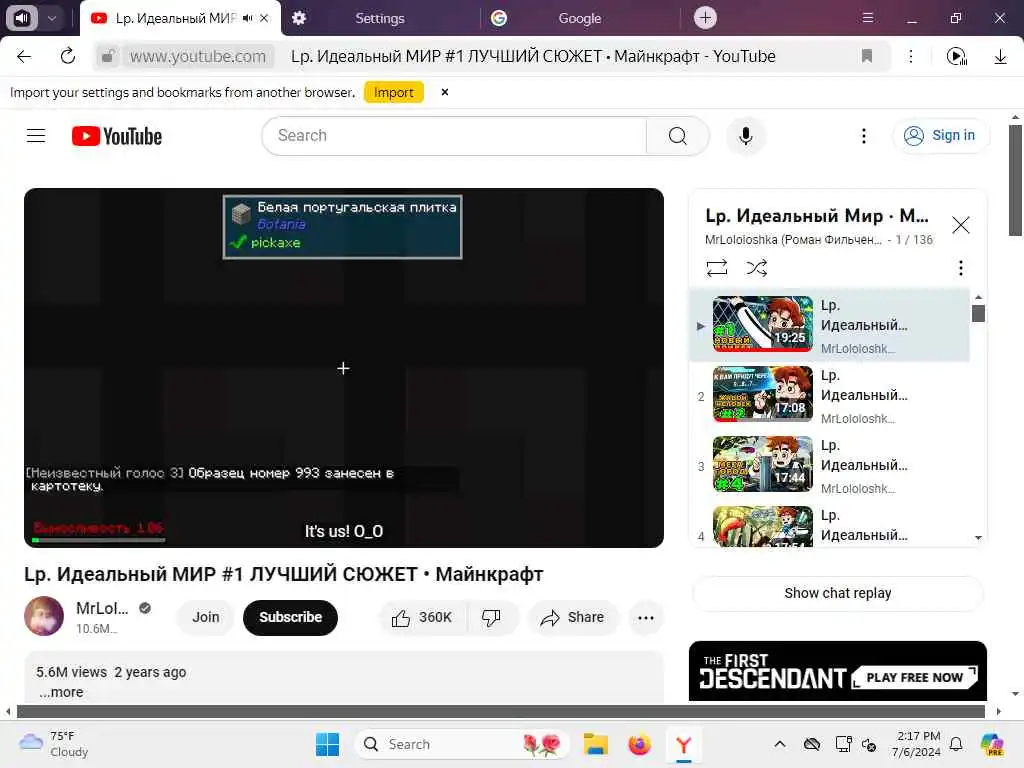Open the browser hamburger menu in title bar

(868, 18)
